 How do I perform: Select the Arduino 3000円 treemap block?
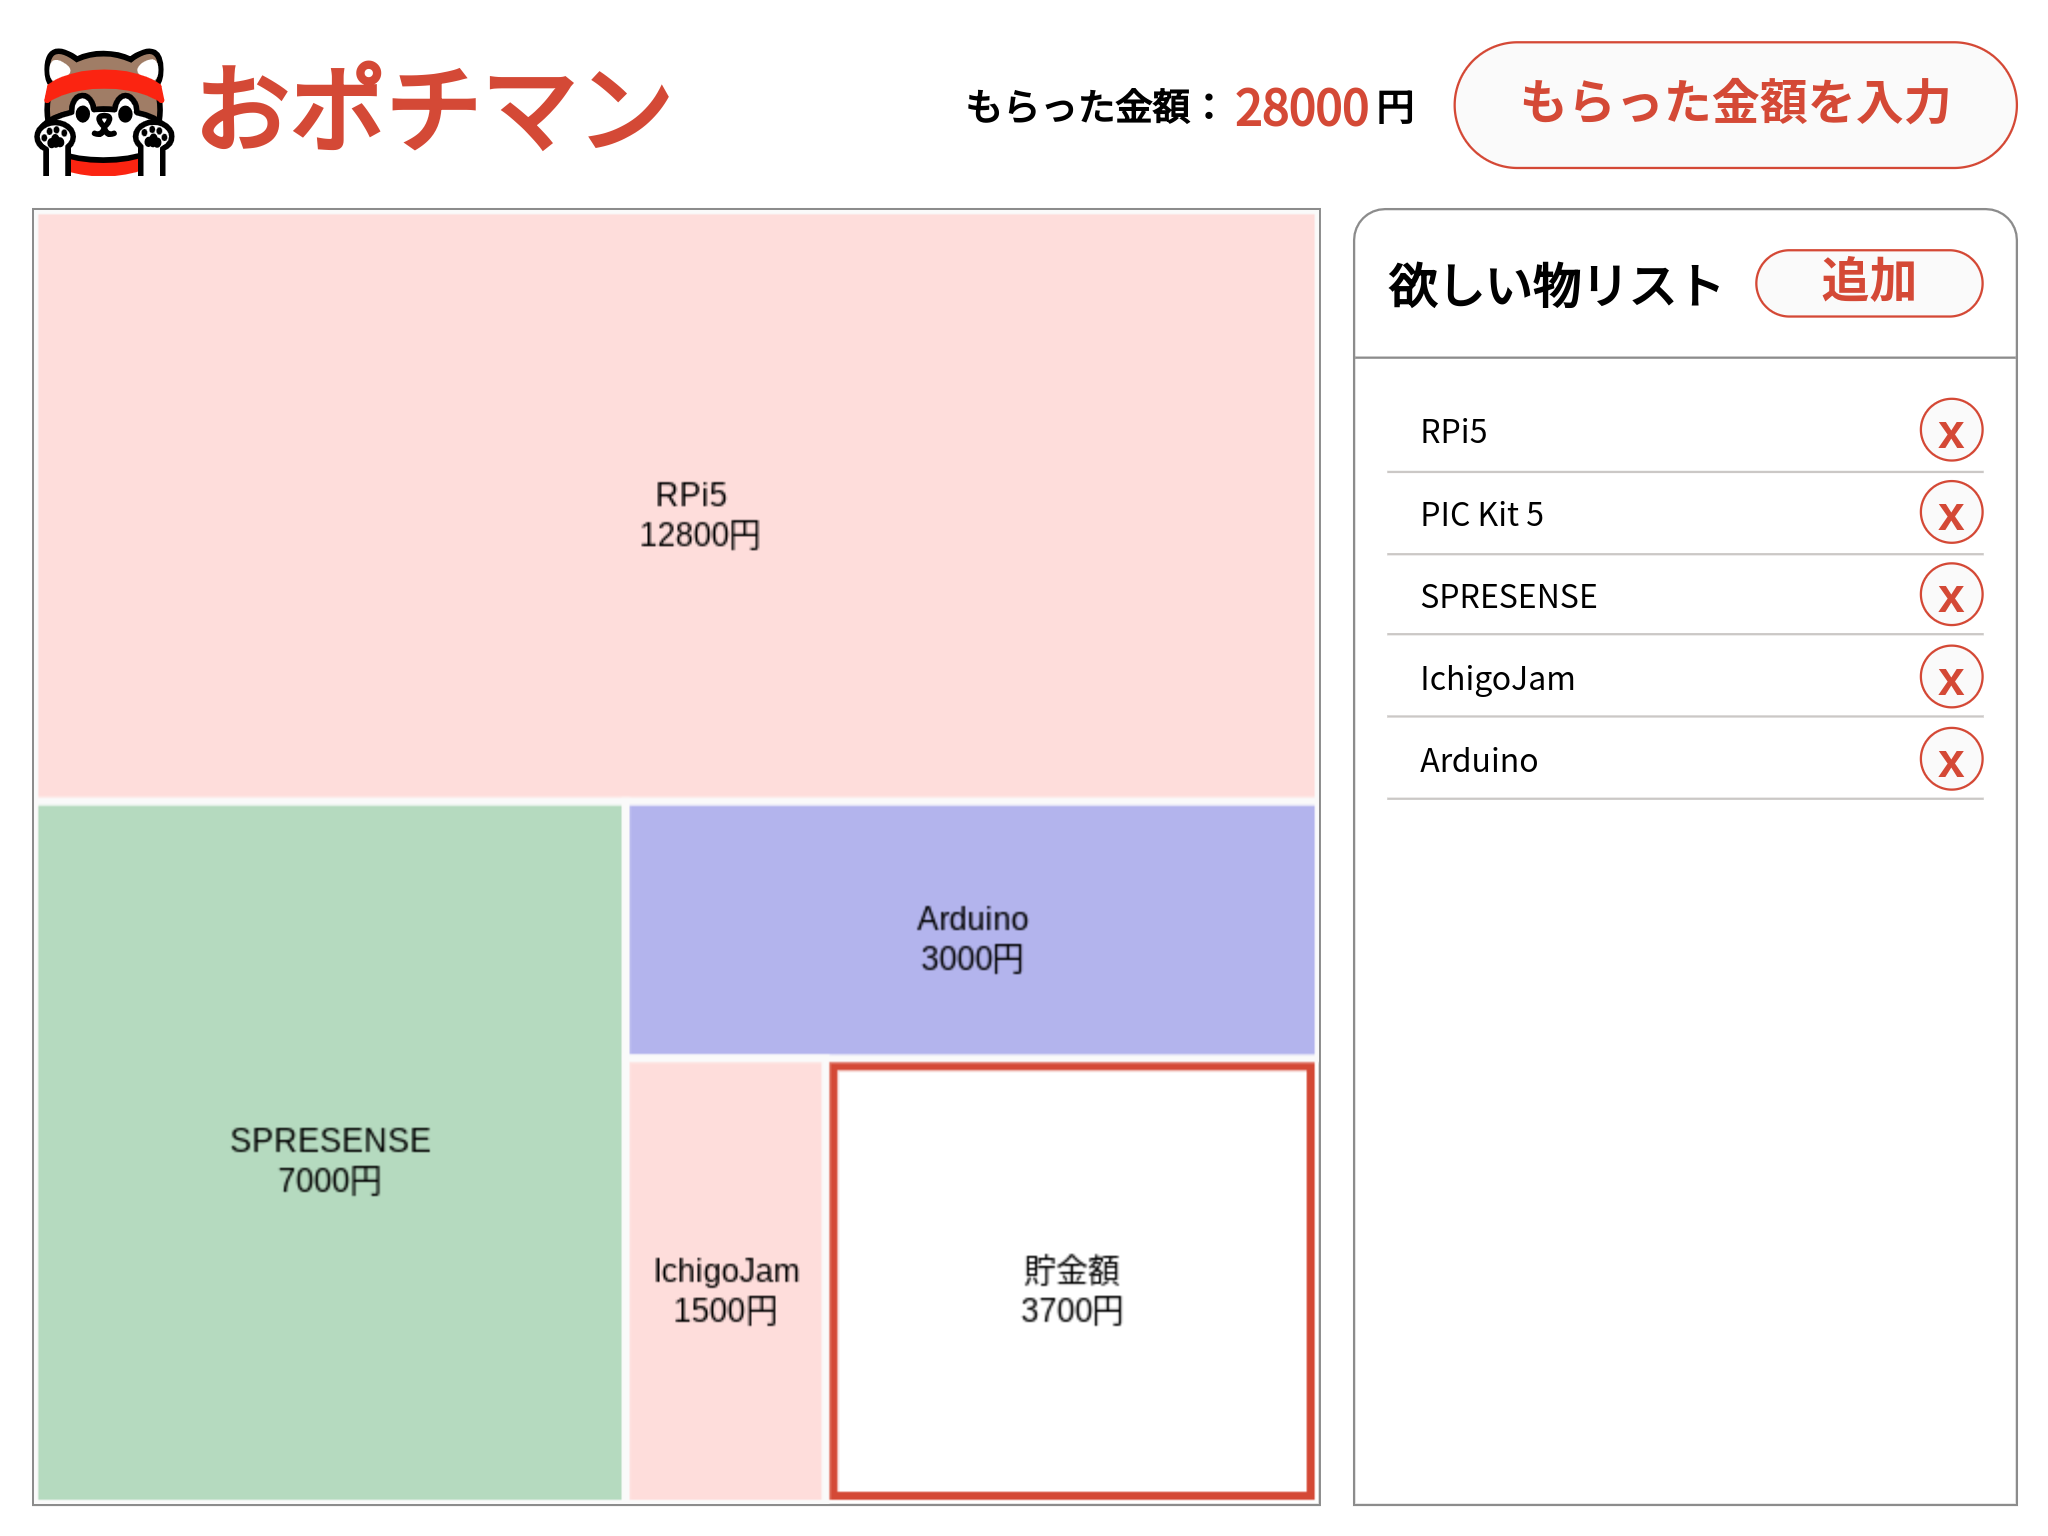pos(972,930)
